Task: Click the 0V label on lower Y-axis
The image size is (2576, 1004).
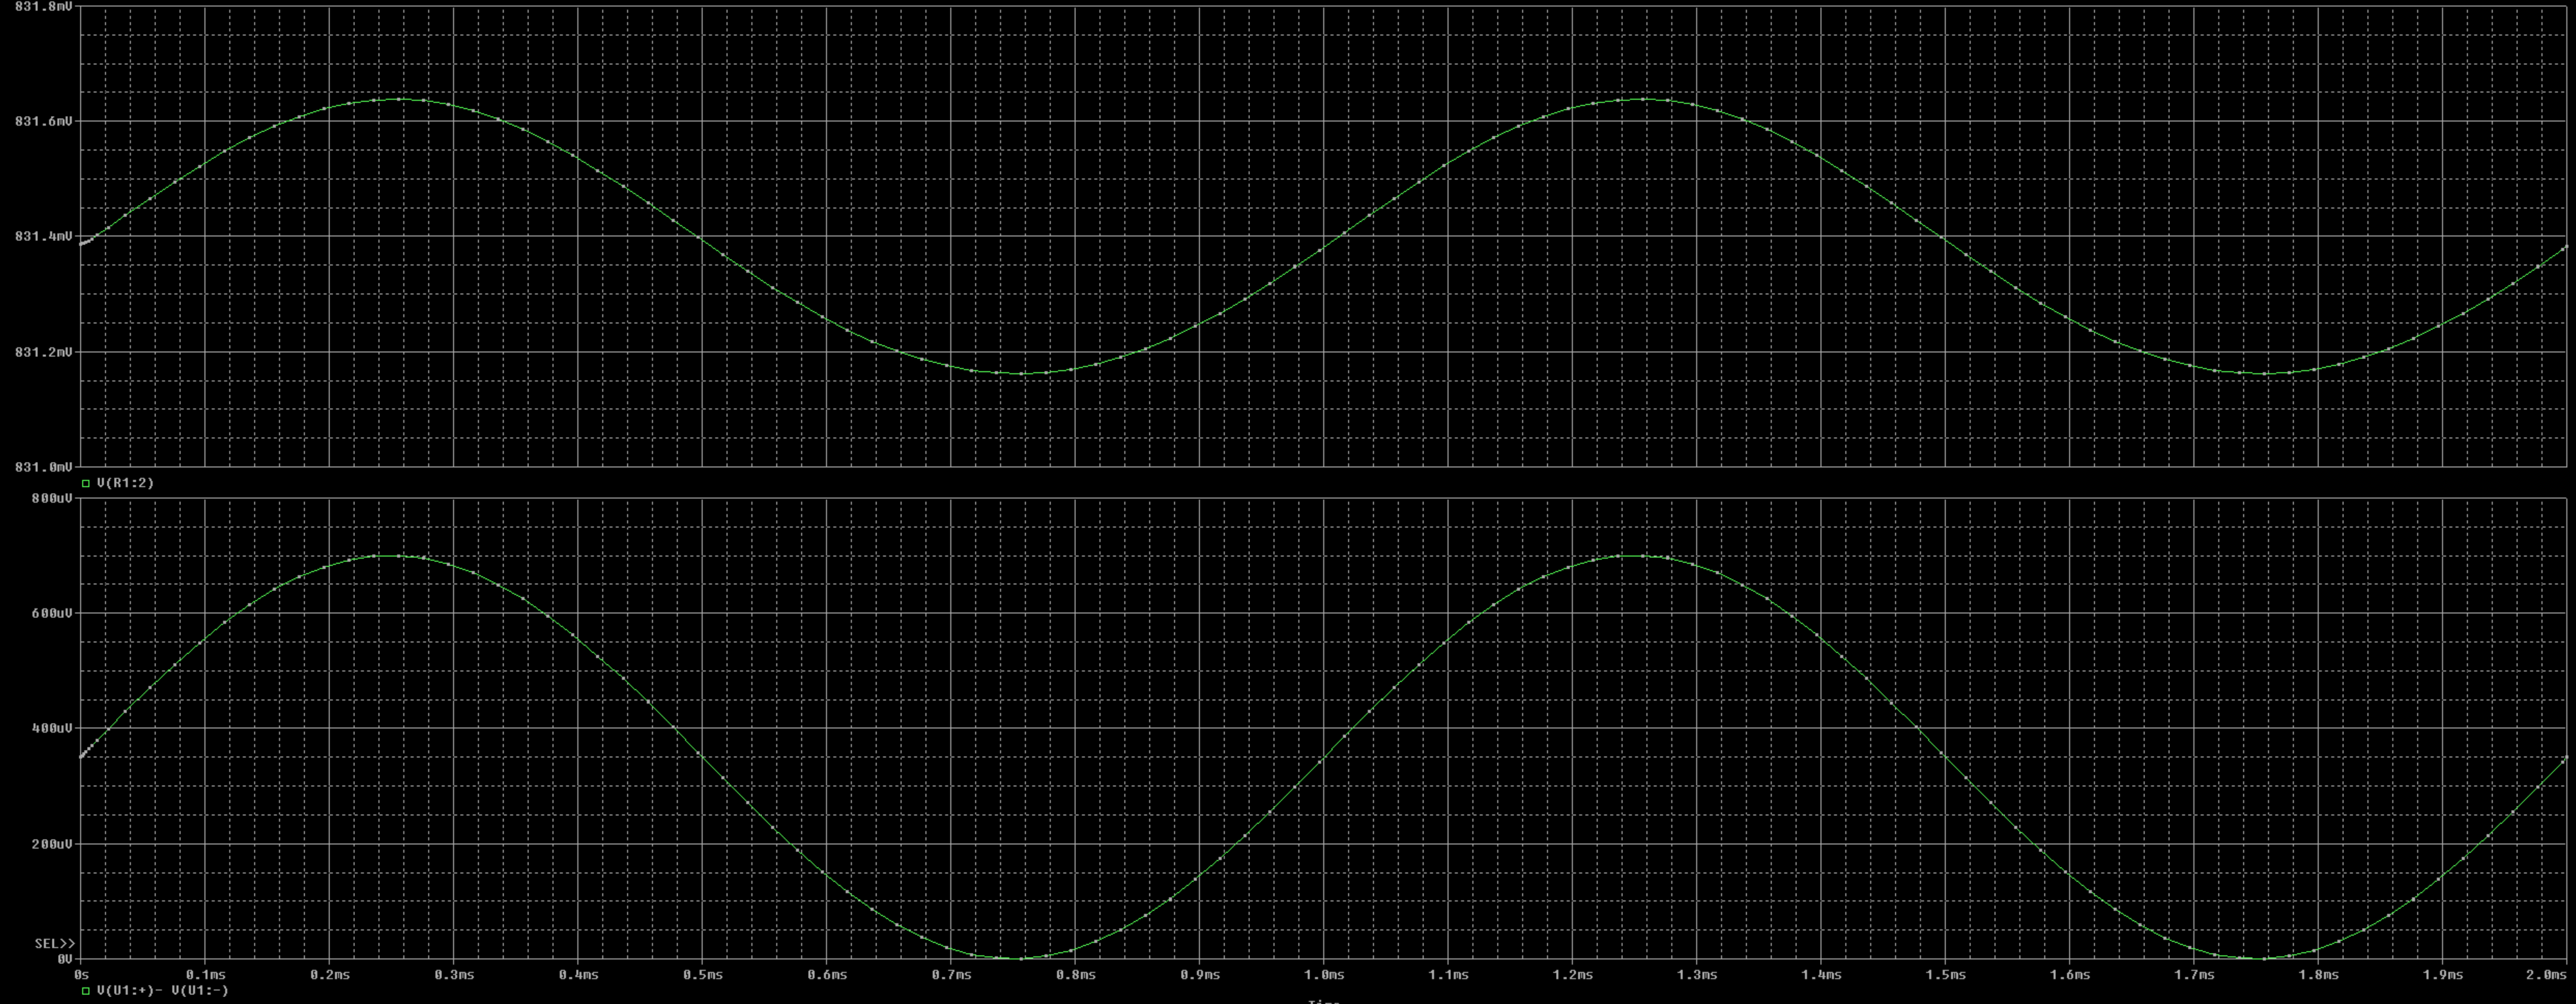Action: pyautogui.click(x=64, y=959)
